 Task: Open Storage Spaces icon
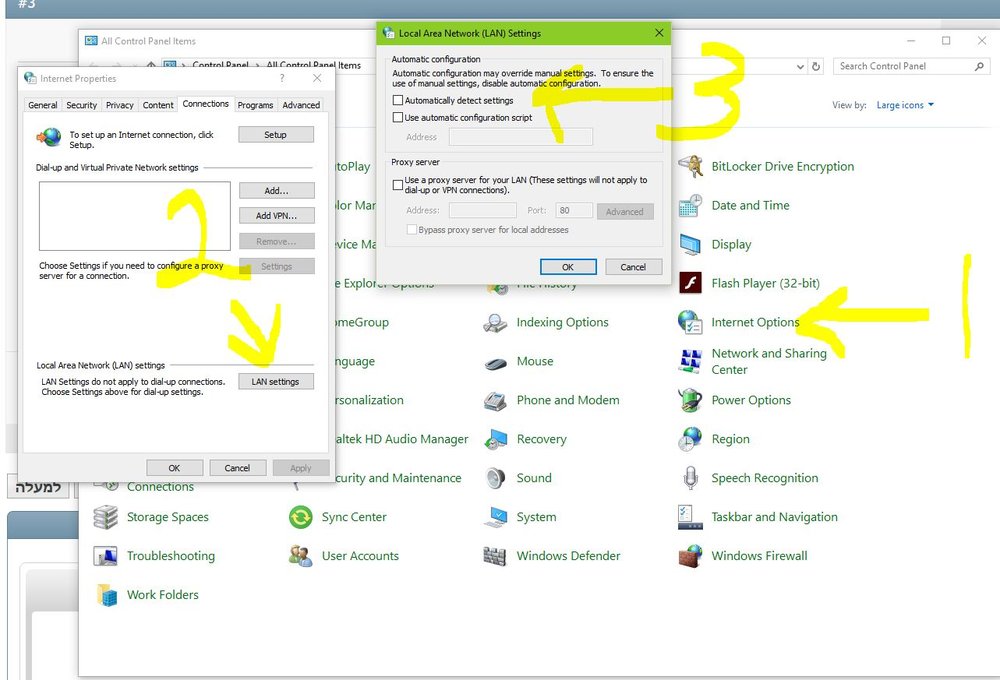[105, 517]
